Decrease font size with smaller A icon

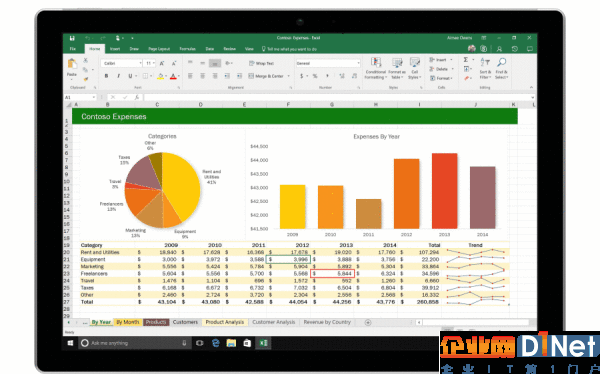pyautogui.click(x=174, y=63)
